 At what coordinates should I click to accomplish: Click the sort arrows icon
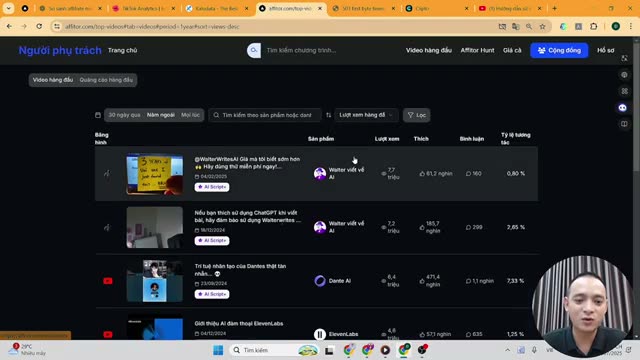pos(329,115)
